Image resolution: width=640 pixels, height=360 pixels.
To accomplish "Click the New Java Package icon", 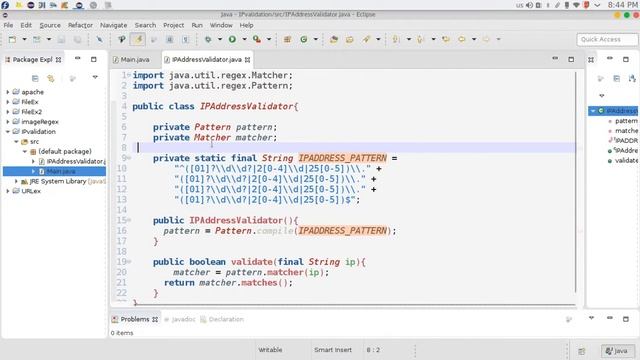I will coord(287,39).
